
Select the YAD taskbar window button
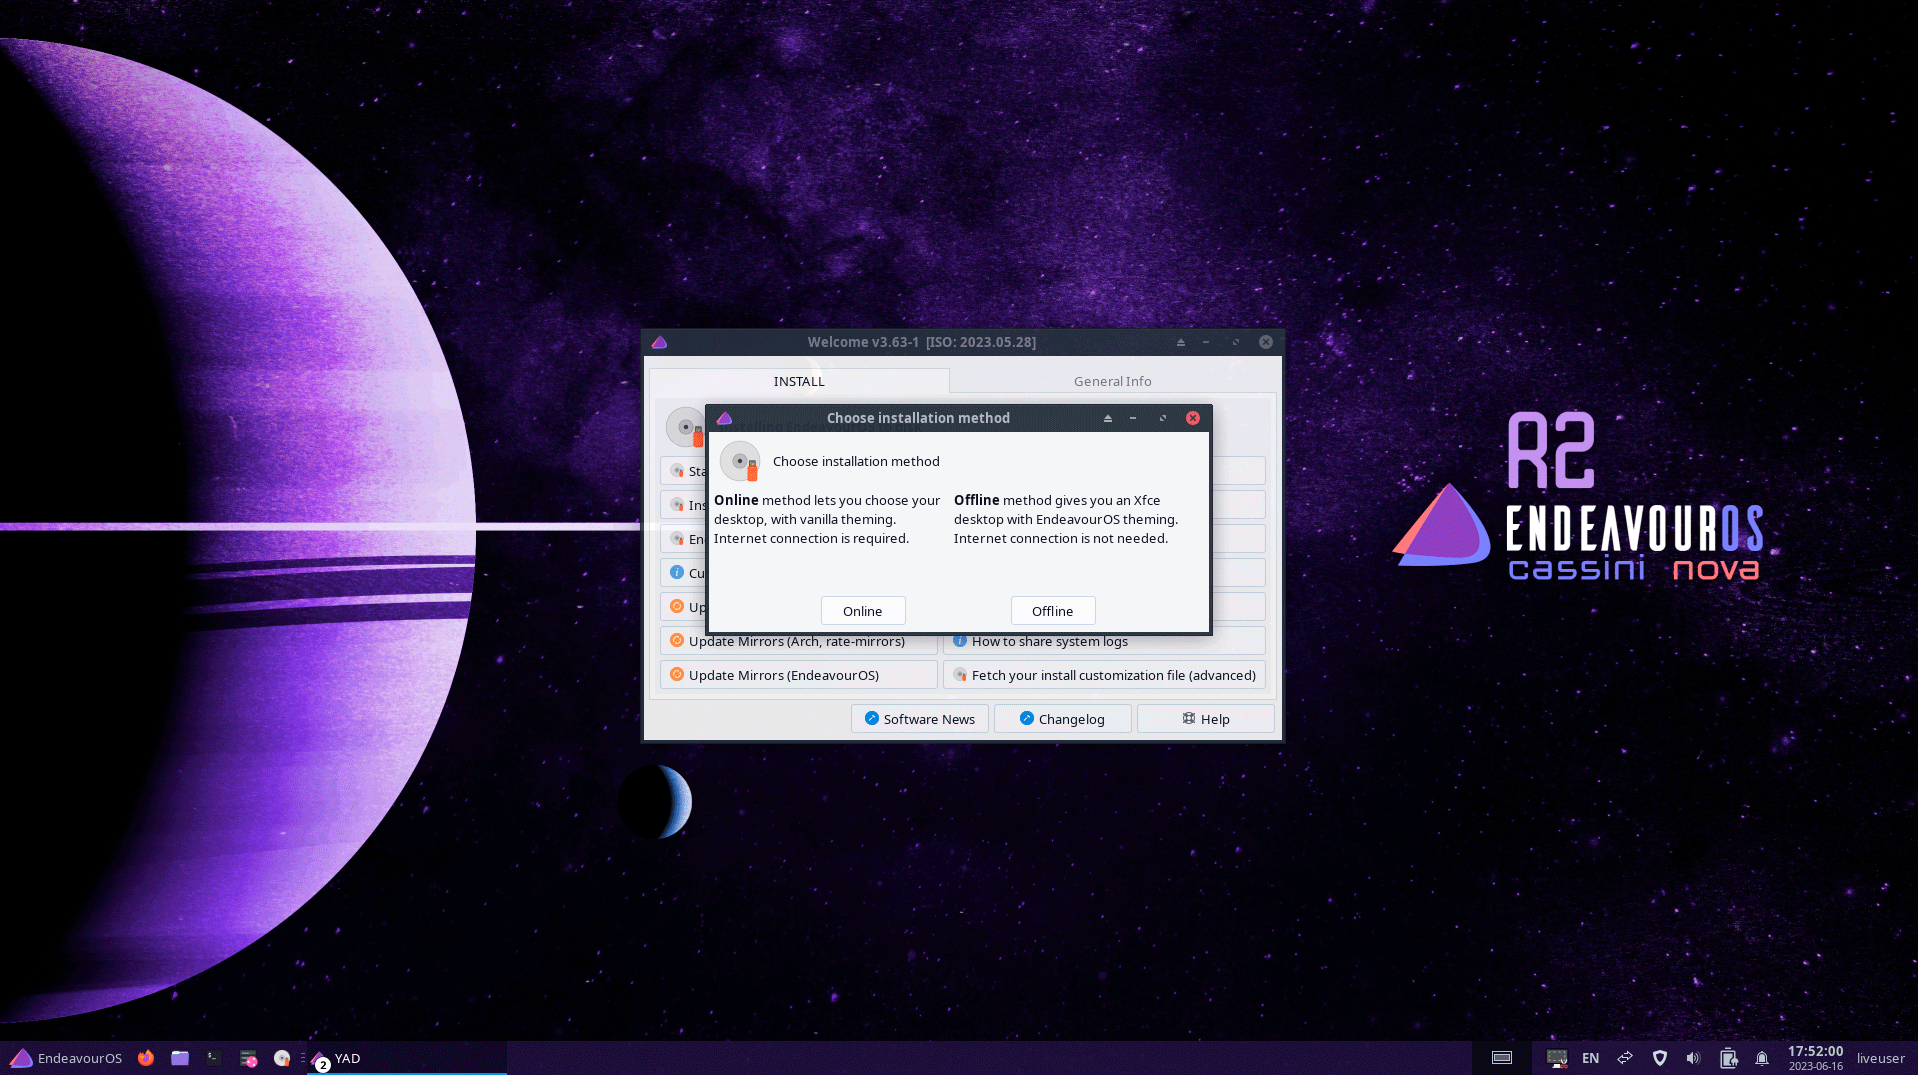(407, 1058)
